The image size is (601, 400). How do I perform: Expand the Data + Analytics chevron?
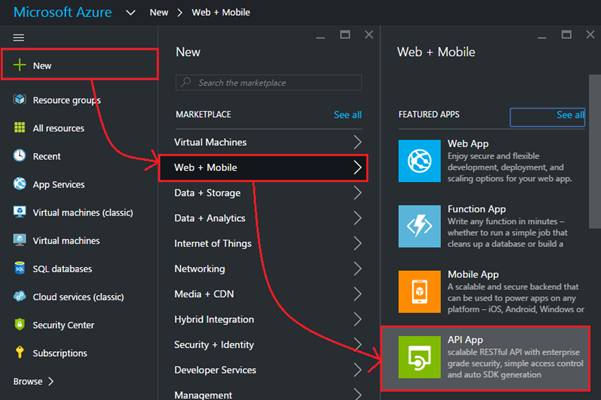click(x=357, y=218)
